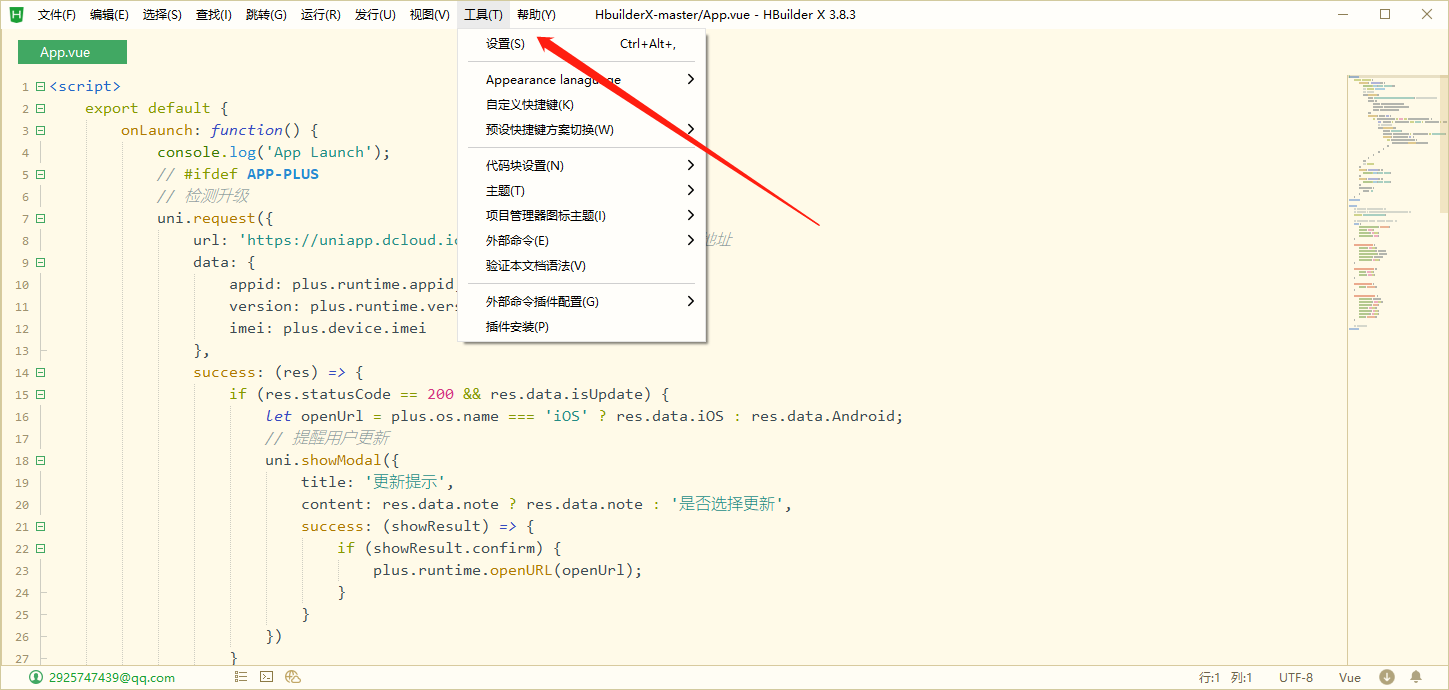
Task: Open the integrated terminal icon in status bar
Action: pyautogui.click(x=266, y=676)
